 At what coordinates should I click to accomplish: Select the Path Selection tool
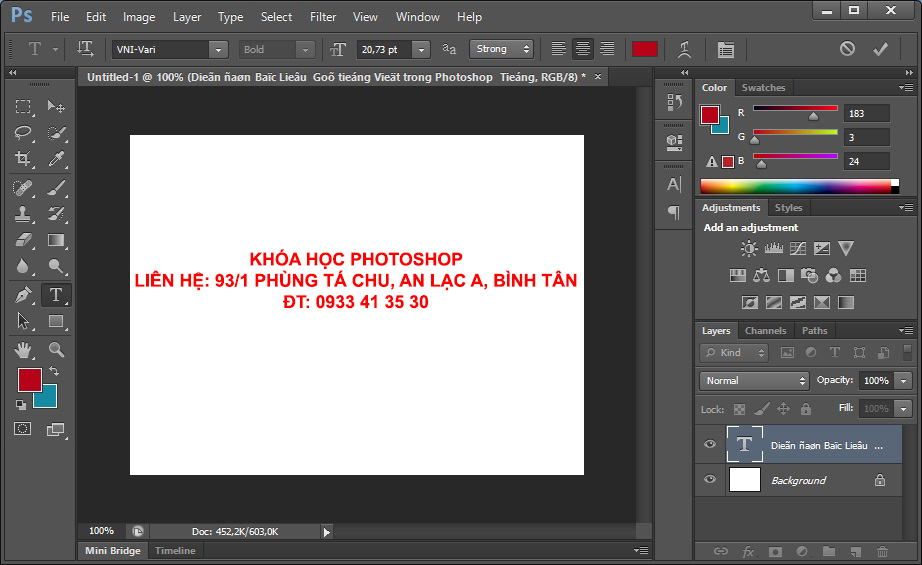coord(23,321)
